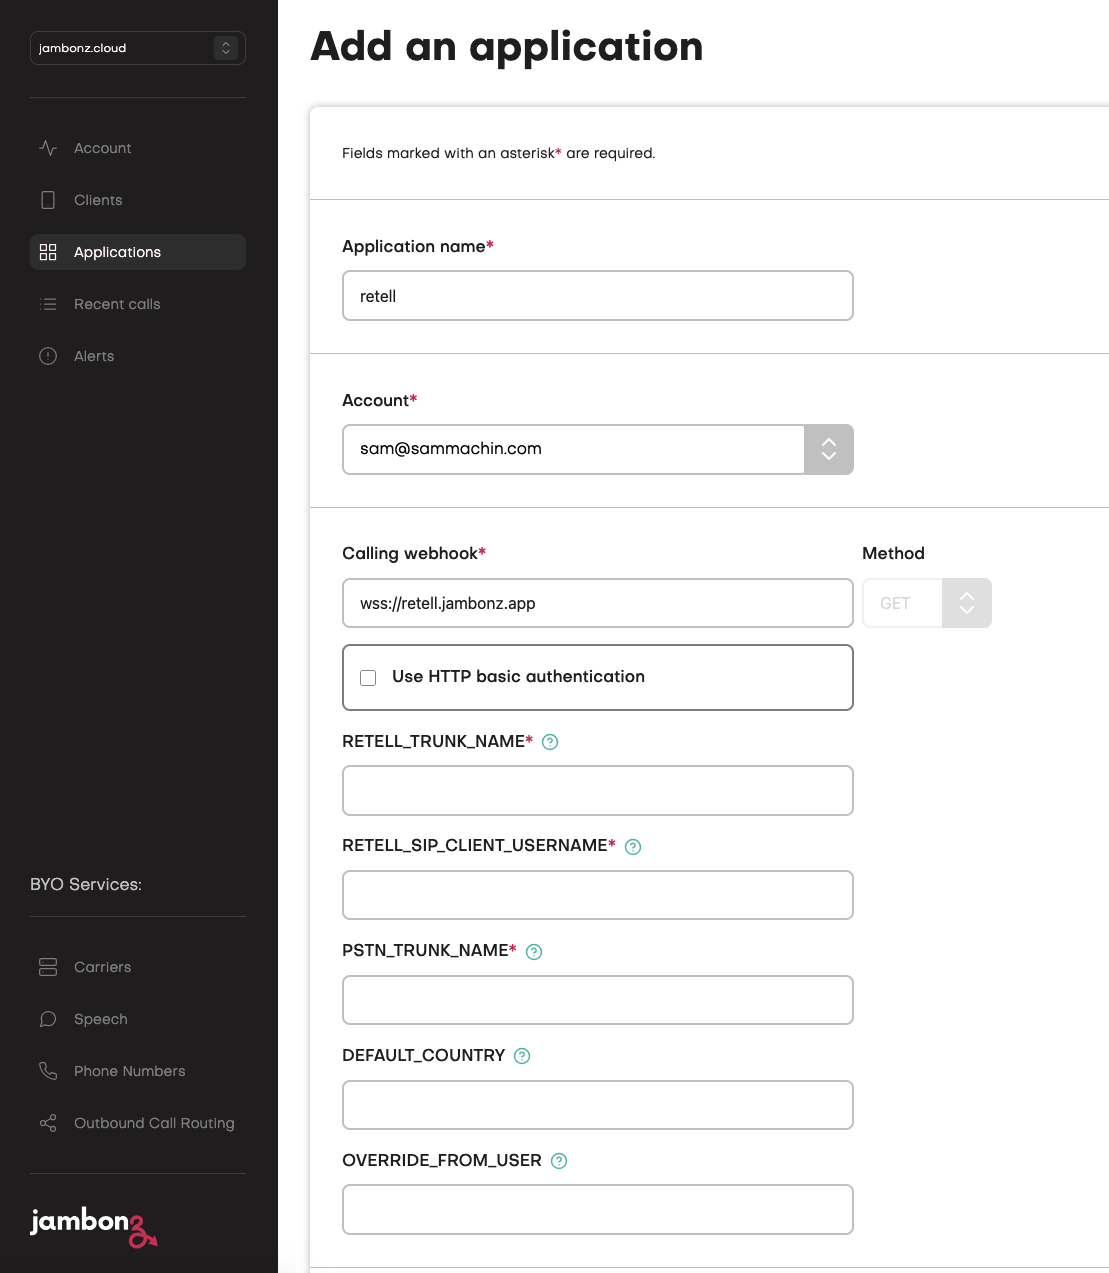Click the Carriers icon under BYO Services
Screen dimensions: 1109x1273
click(48, 967)
